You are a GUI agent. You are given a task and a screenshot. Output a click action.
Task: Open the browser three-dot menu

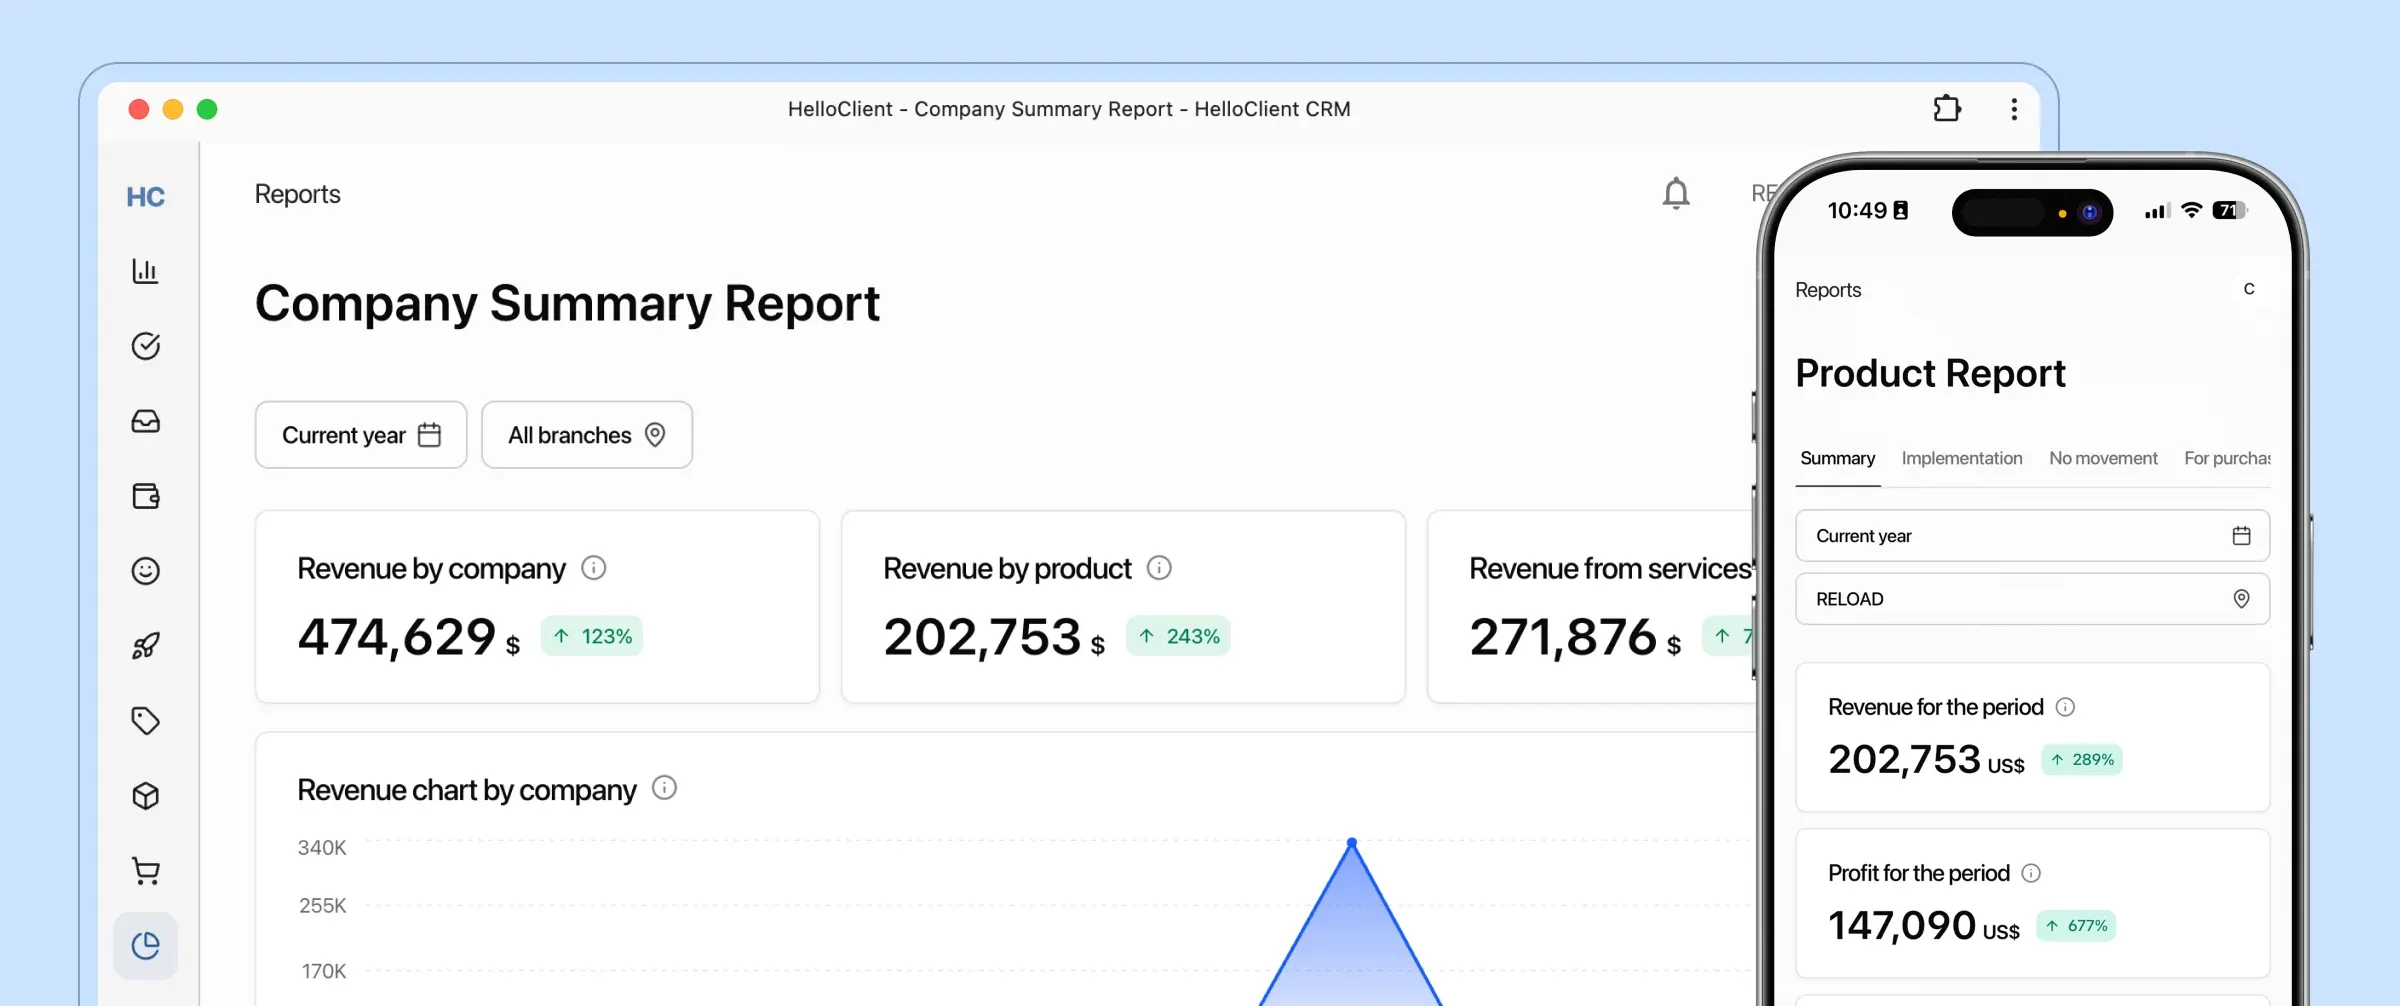(x=2014, y=108)
